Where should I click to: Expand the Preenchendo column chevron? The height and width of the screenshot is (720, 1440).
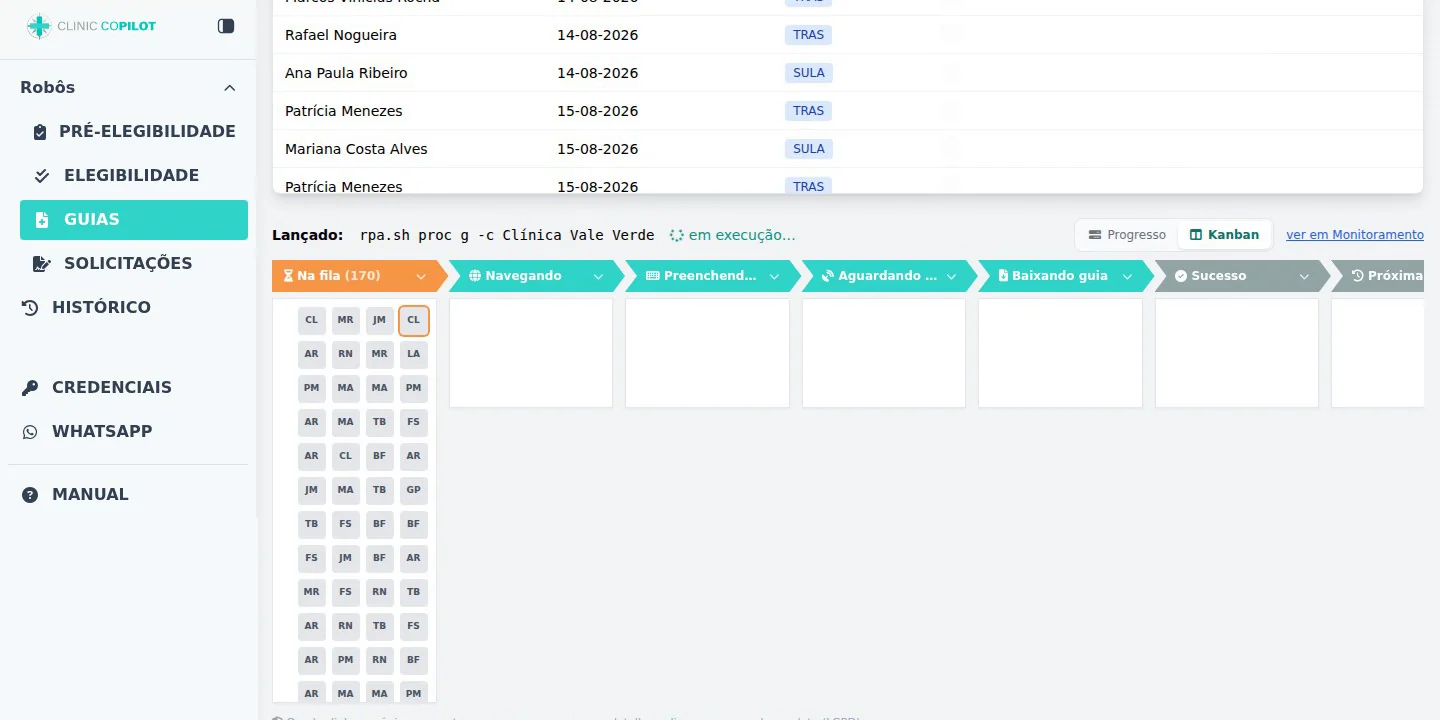click(x=774, y=277)
